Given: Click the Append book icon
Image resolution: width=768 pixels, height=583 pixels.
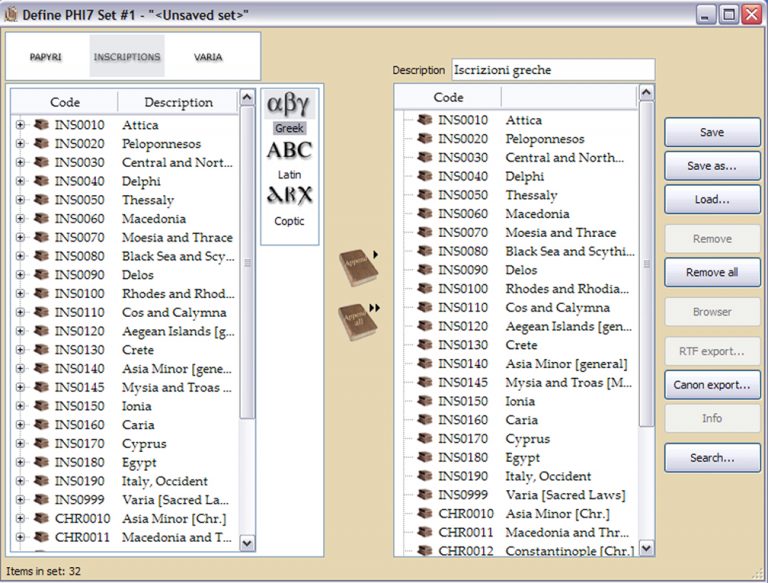Looking at the screenshot, I should (359, 267).
